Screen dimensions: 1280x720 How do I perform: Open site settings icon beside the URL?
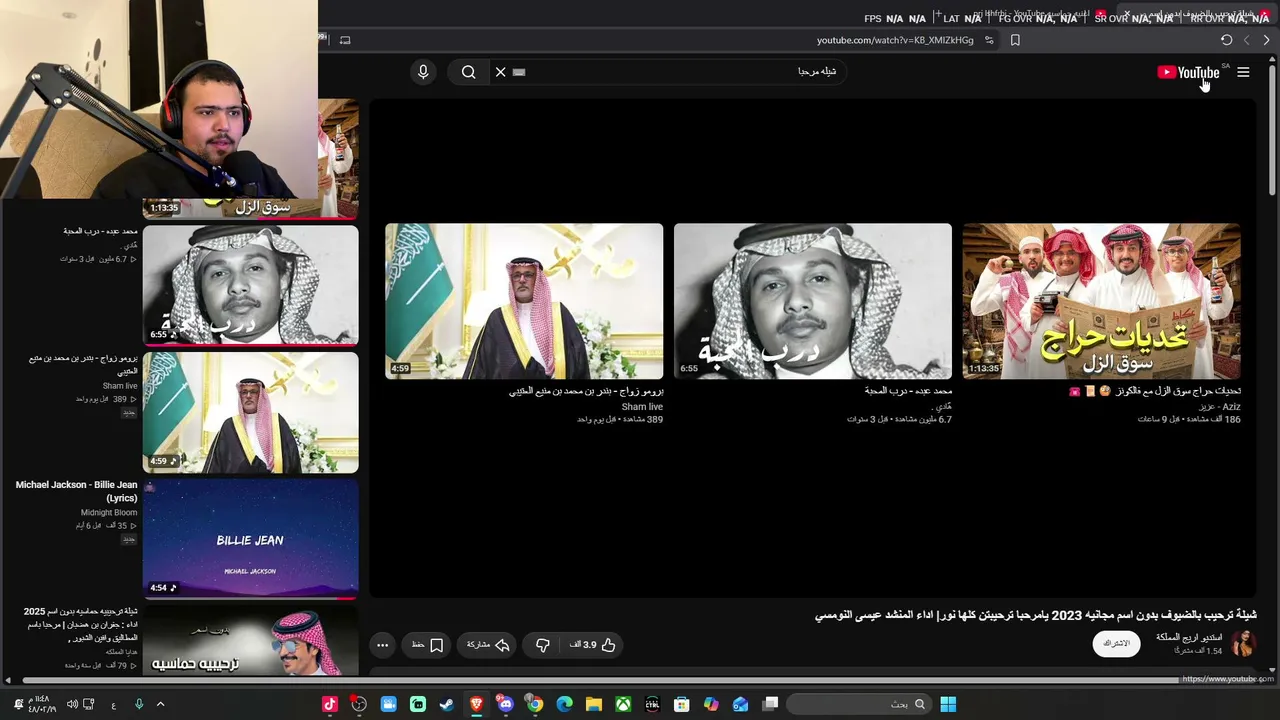(989, 40)
